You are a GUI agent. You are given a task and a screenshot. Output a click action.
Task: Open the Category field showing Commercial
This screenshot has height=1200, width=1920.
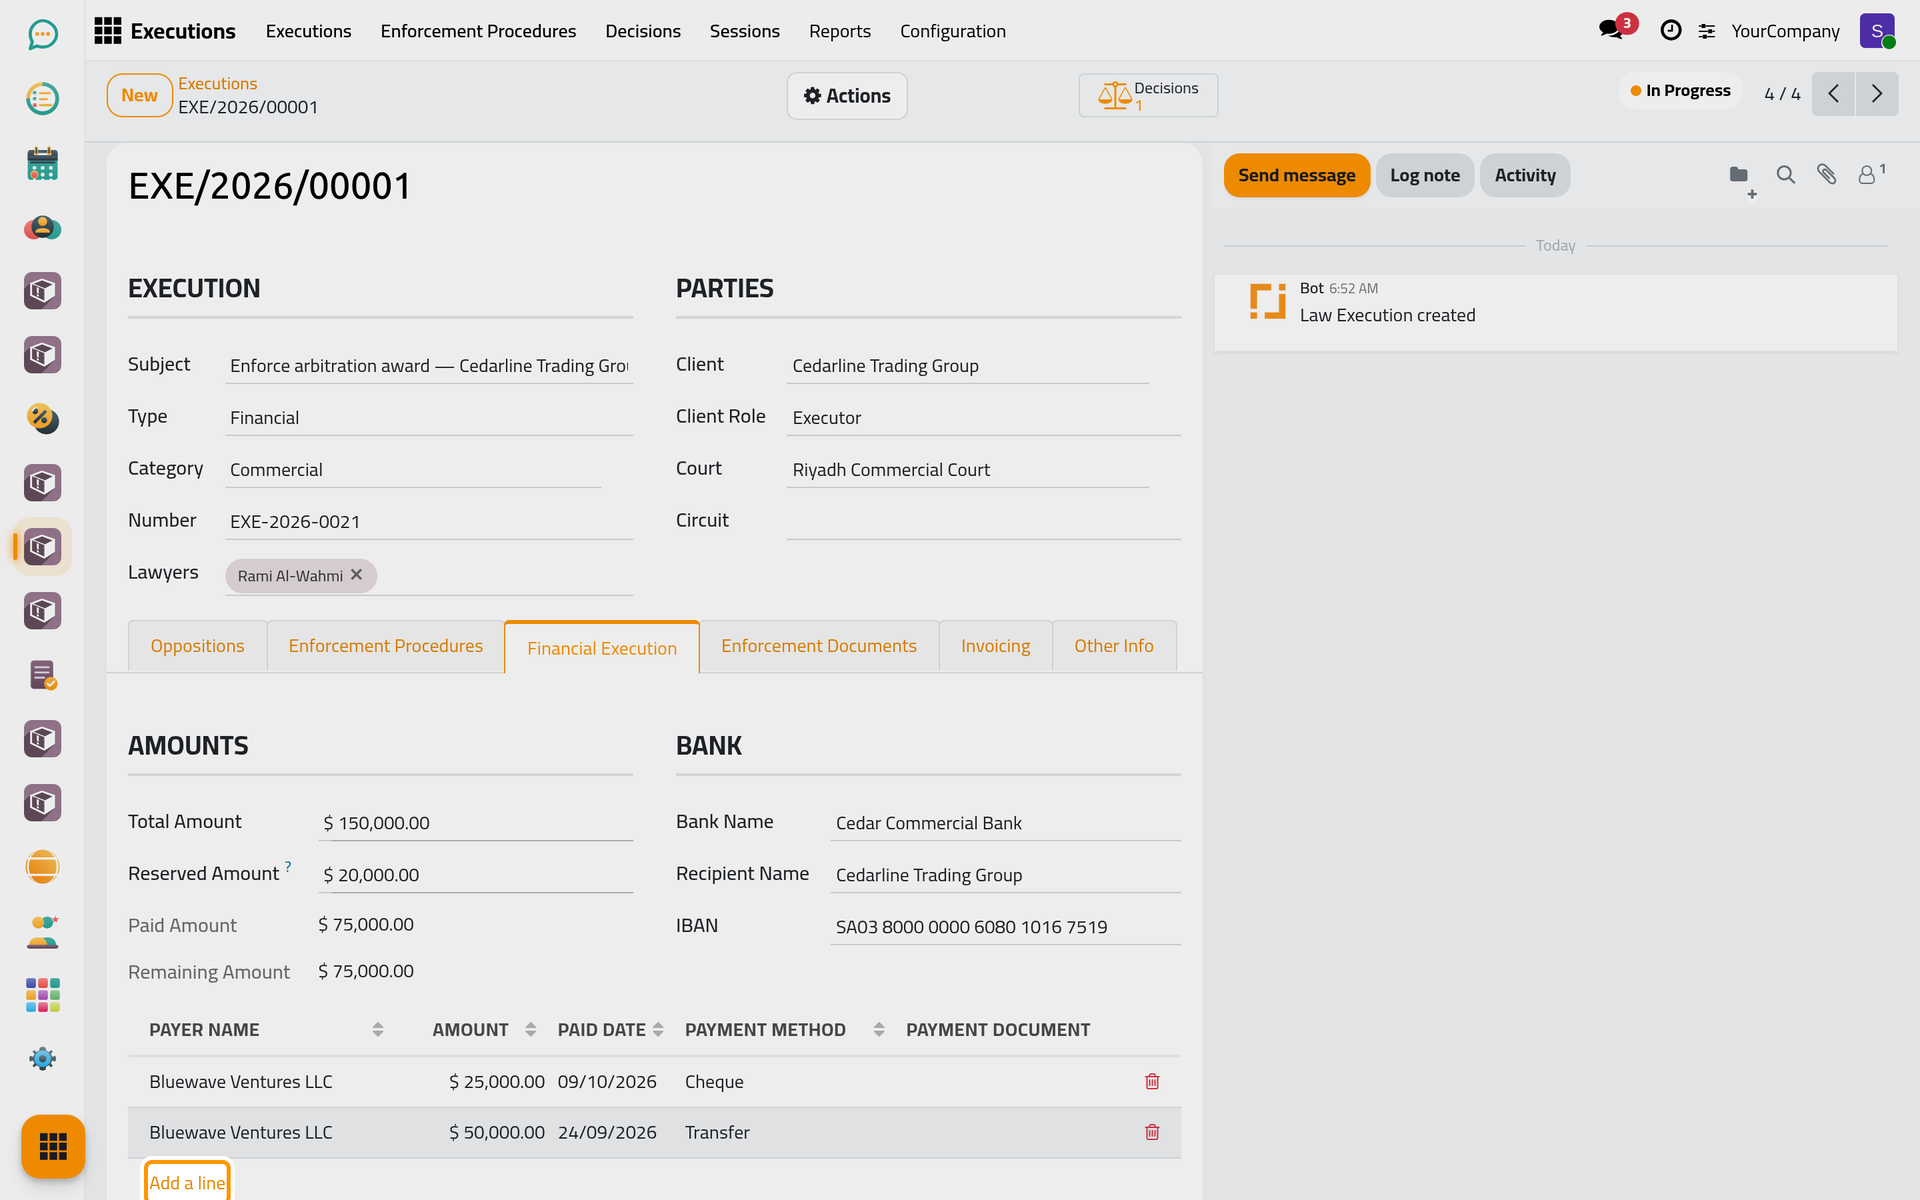[413, 470]
